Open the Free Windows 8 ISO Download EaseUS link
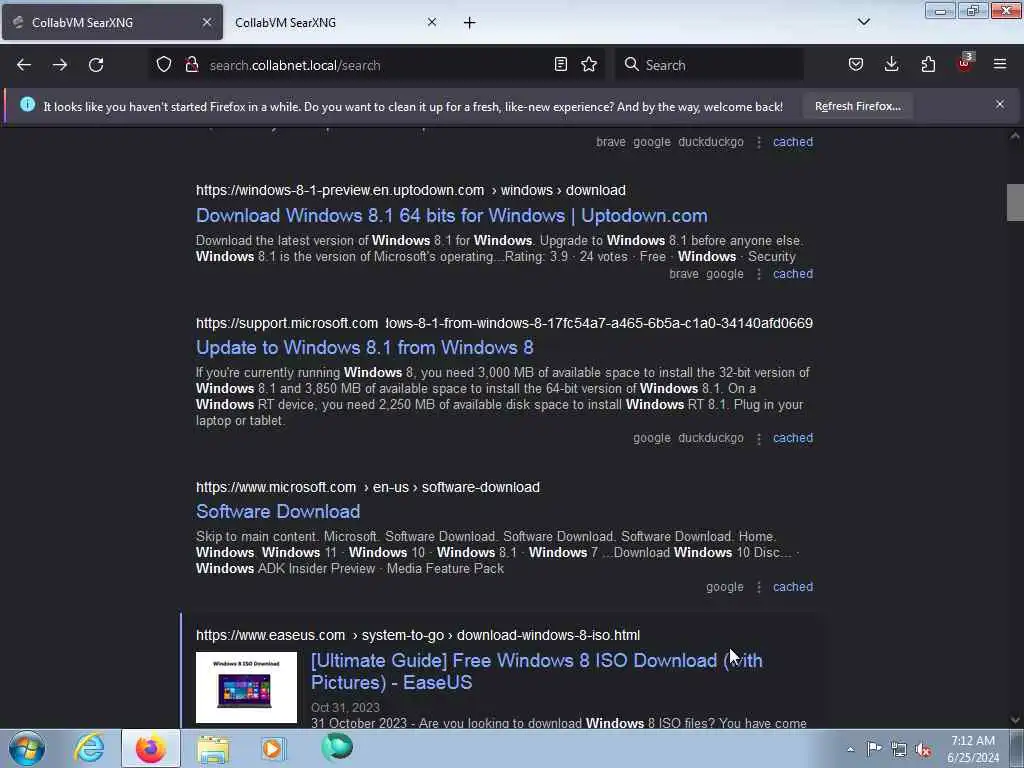The width and height of the screenshot is (1024, 768). point(536,671)
